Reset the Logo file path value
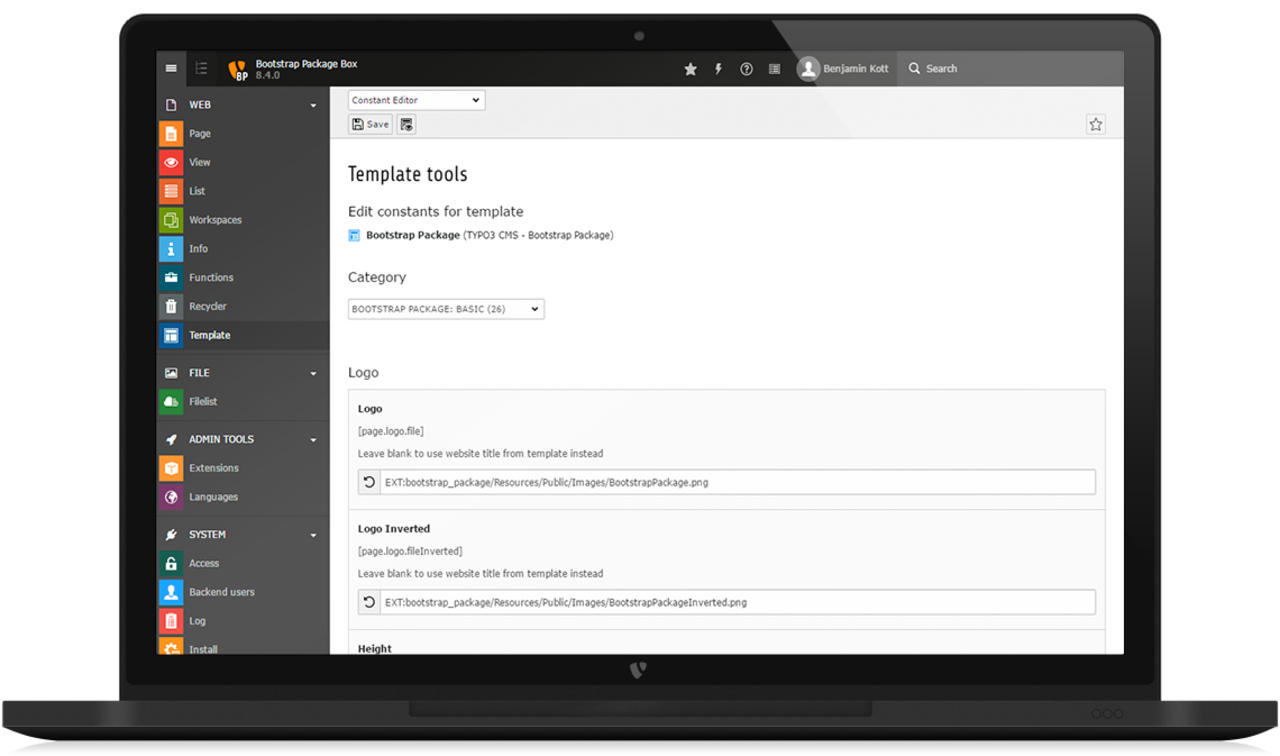The image size is (1280, 756). (369, 482)
